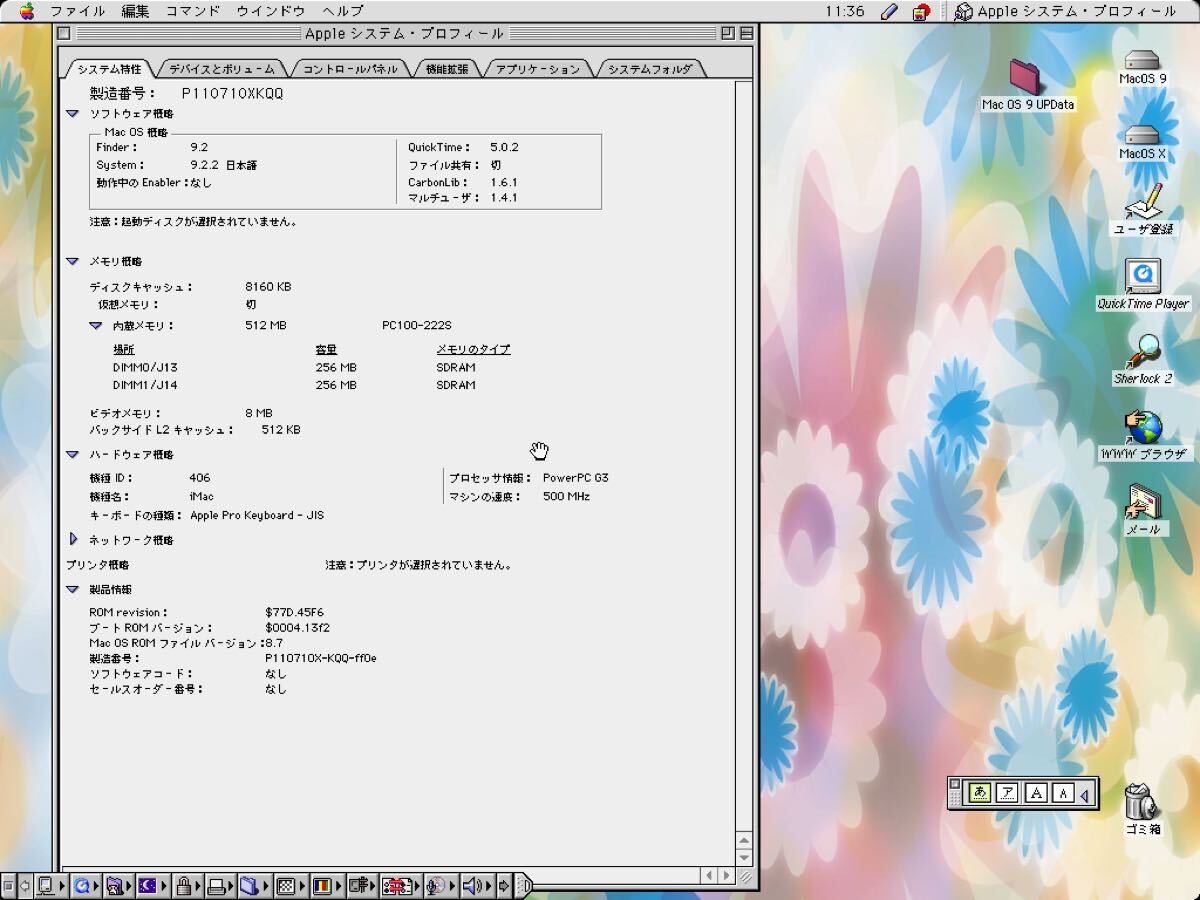
Task: Click the vertical scrollbar down arrow
Action: click(x=744, y=857)
